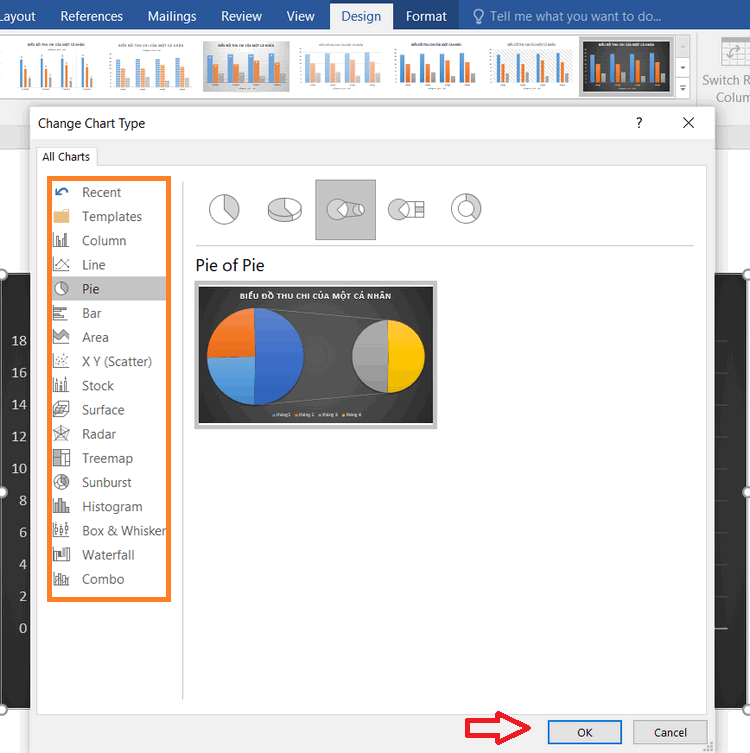Click the Area chart category icon
The width and height of the screenshot is (750, 753).
(61, 337)
